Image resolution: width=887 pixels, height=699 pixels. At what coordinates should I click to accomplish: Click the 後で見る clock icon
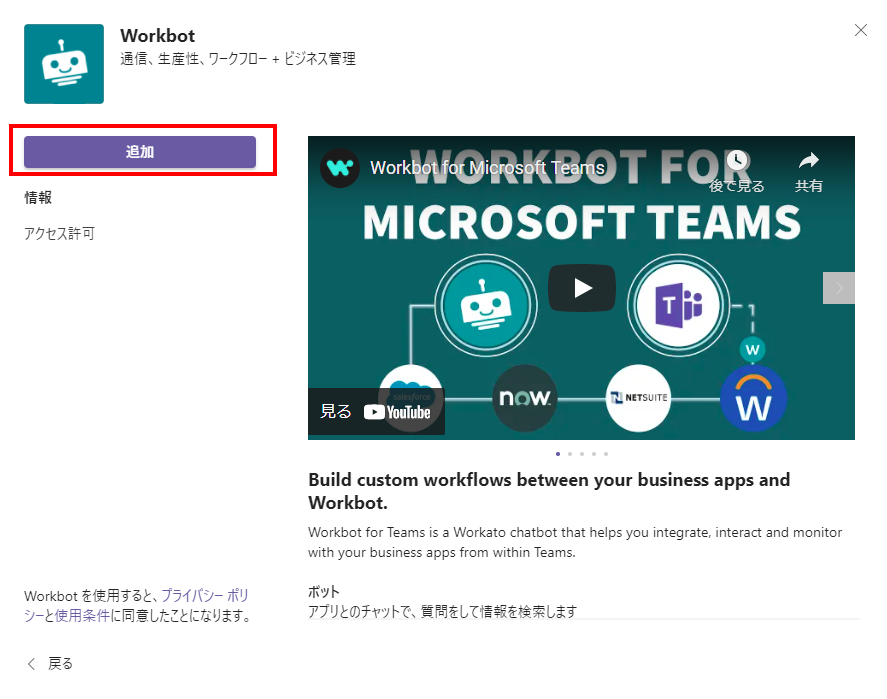point(737,161)
